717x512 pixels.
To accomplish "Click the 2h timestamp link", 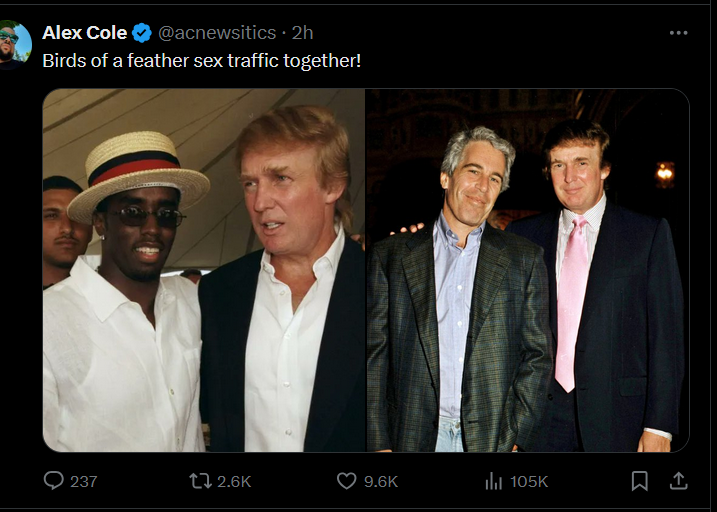I will (x=302, y=33).
